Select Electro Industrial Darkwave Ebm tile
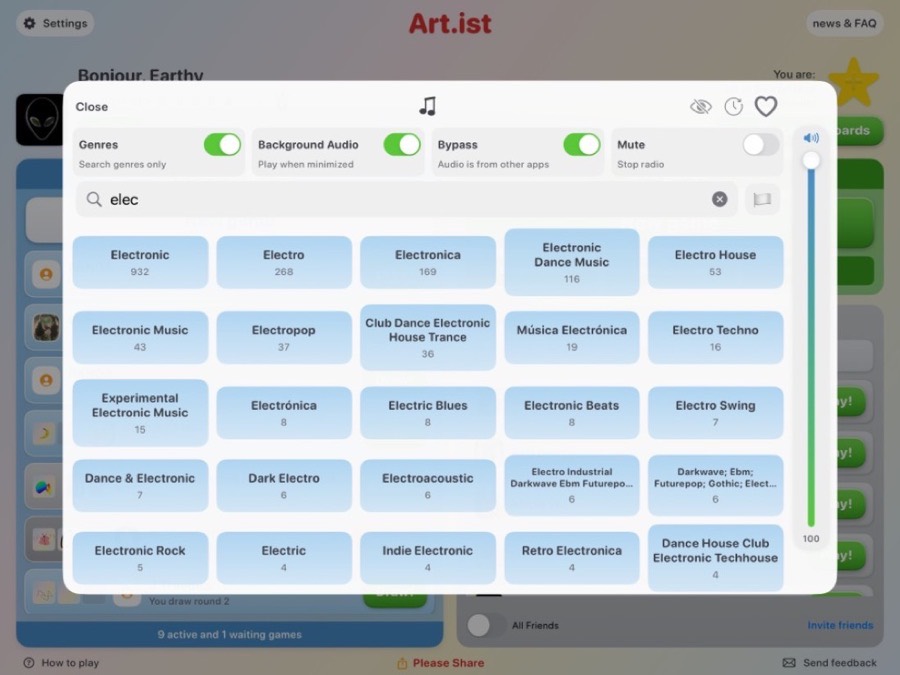Screen dimensions: 900x675 [x=572, y=486]
